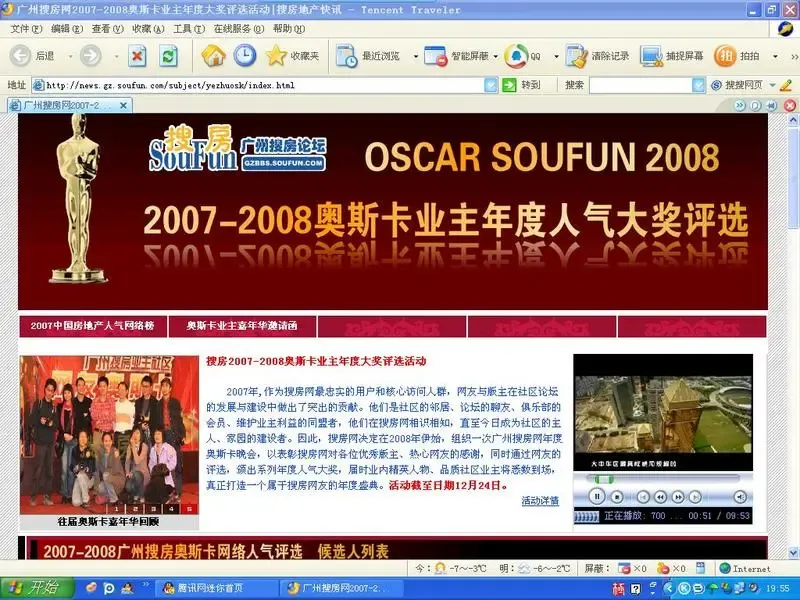Expand 拍拍 dropdown arrow

click(x=775, y=56)
